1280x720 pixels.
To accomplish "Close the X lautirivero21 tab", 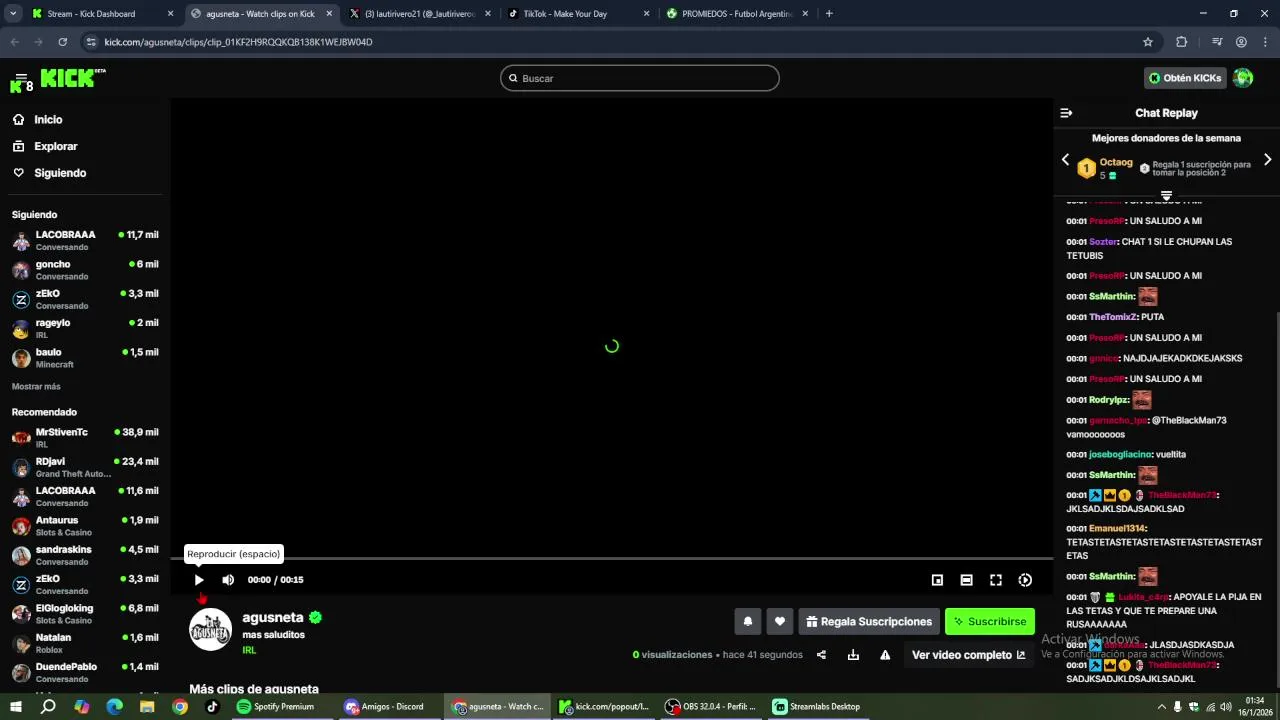I will (x=488, y=14).
